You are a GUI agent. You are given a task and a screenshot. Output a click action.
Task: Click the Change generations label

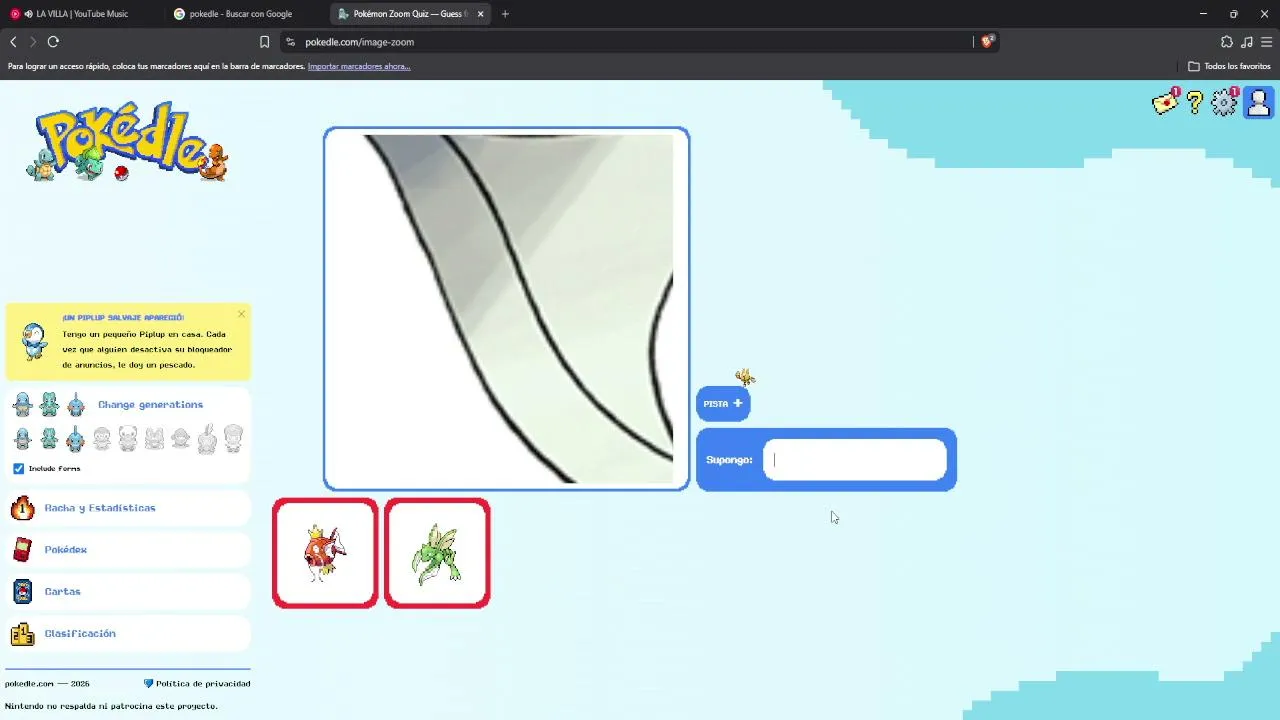point(150,405)
